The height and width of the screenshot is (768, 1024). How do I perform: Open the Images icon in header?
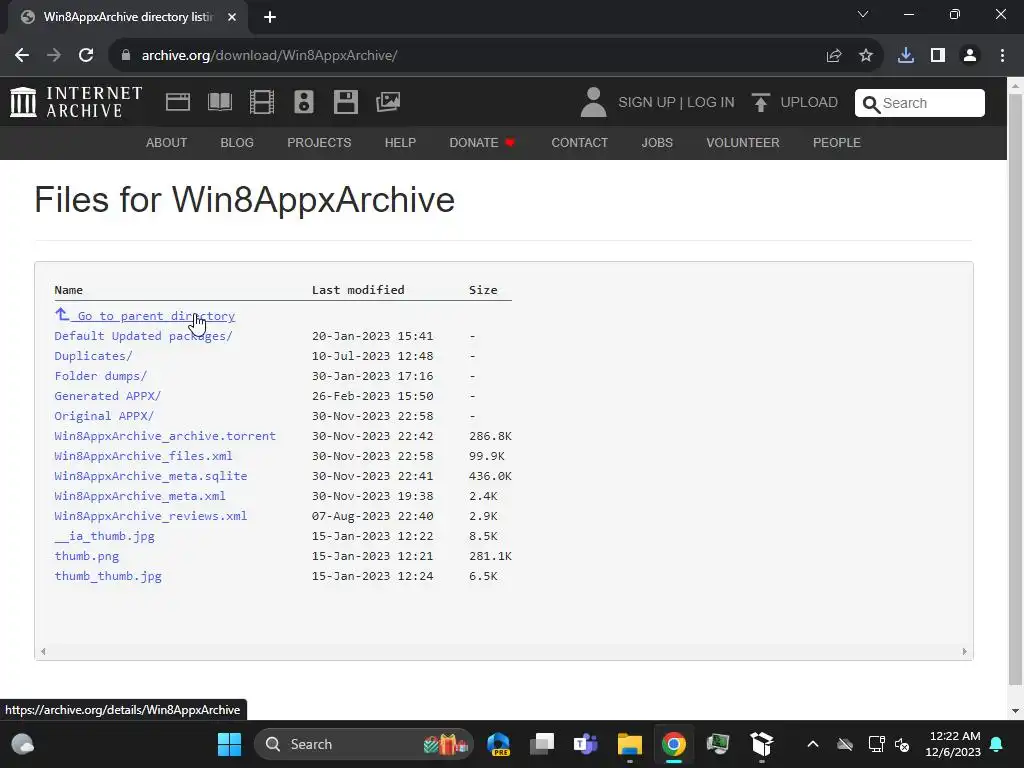coord(388,102)
